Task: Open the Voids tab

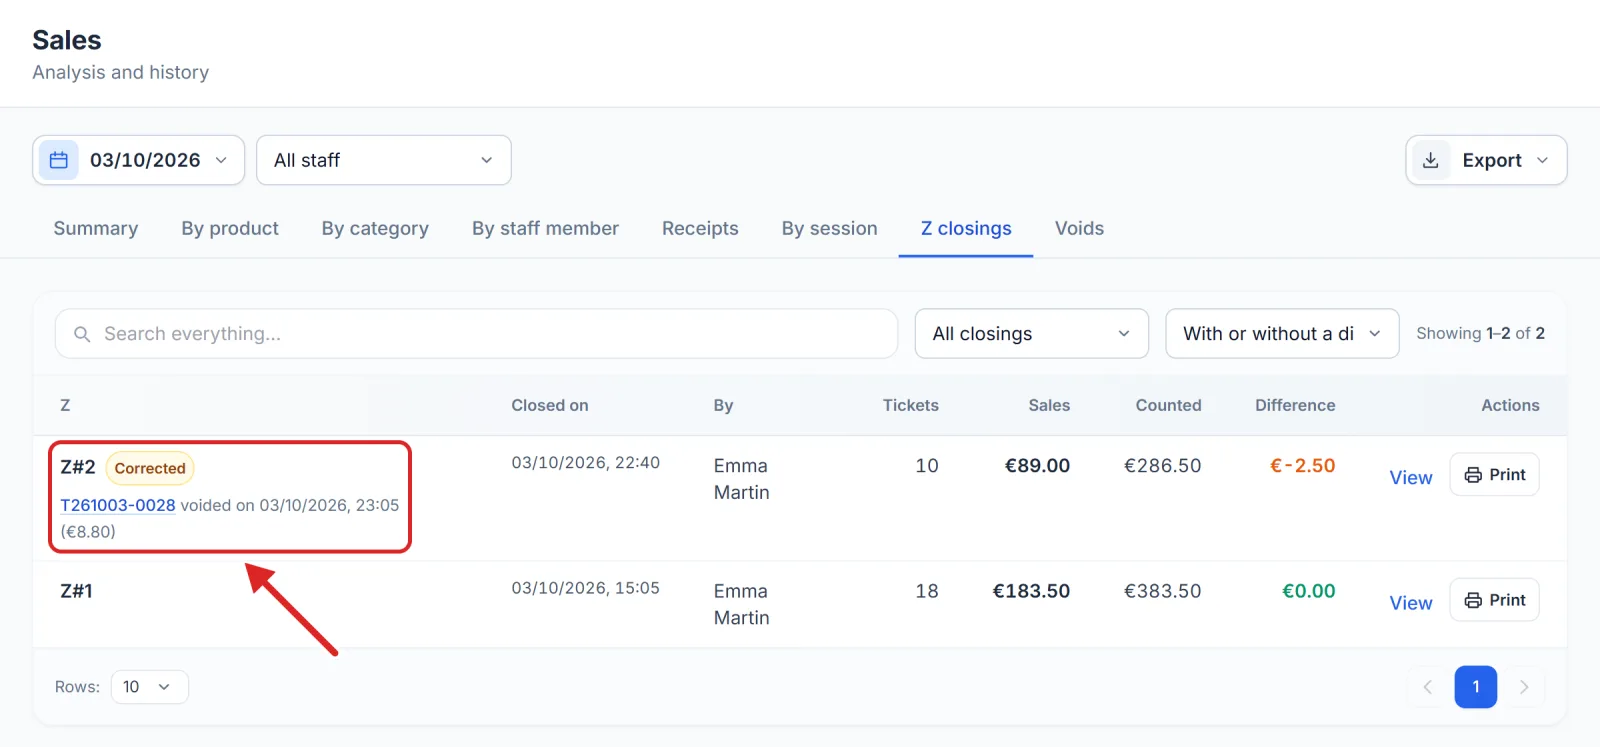Action: pyautogui.click(x=1080, y=229)
